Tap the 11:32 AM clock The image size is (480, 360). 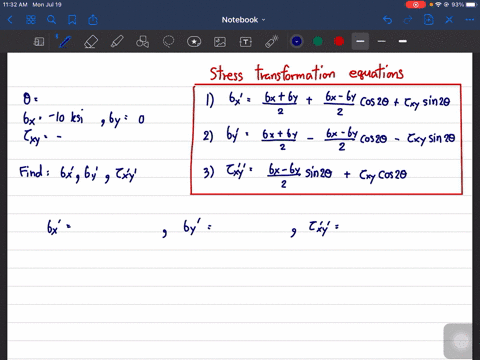tap(15, 5)
